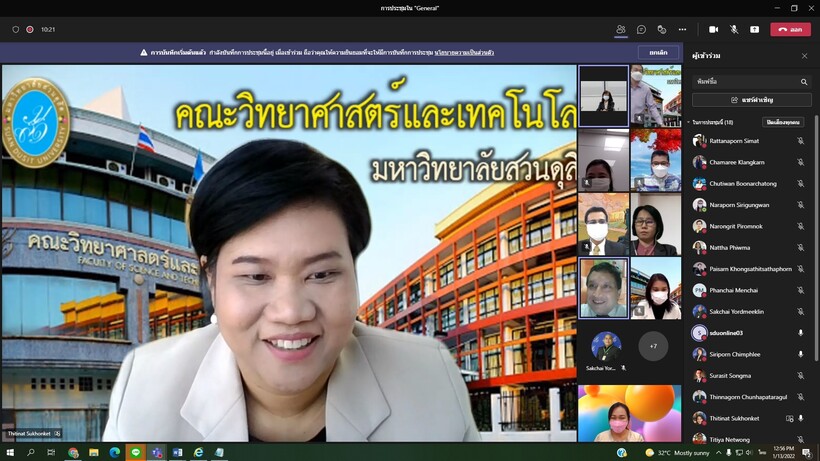Toggle mic icon for sduonline03

click(800, 333)
